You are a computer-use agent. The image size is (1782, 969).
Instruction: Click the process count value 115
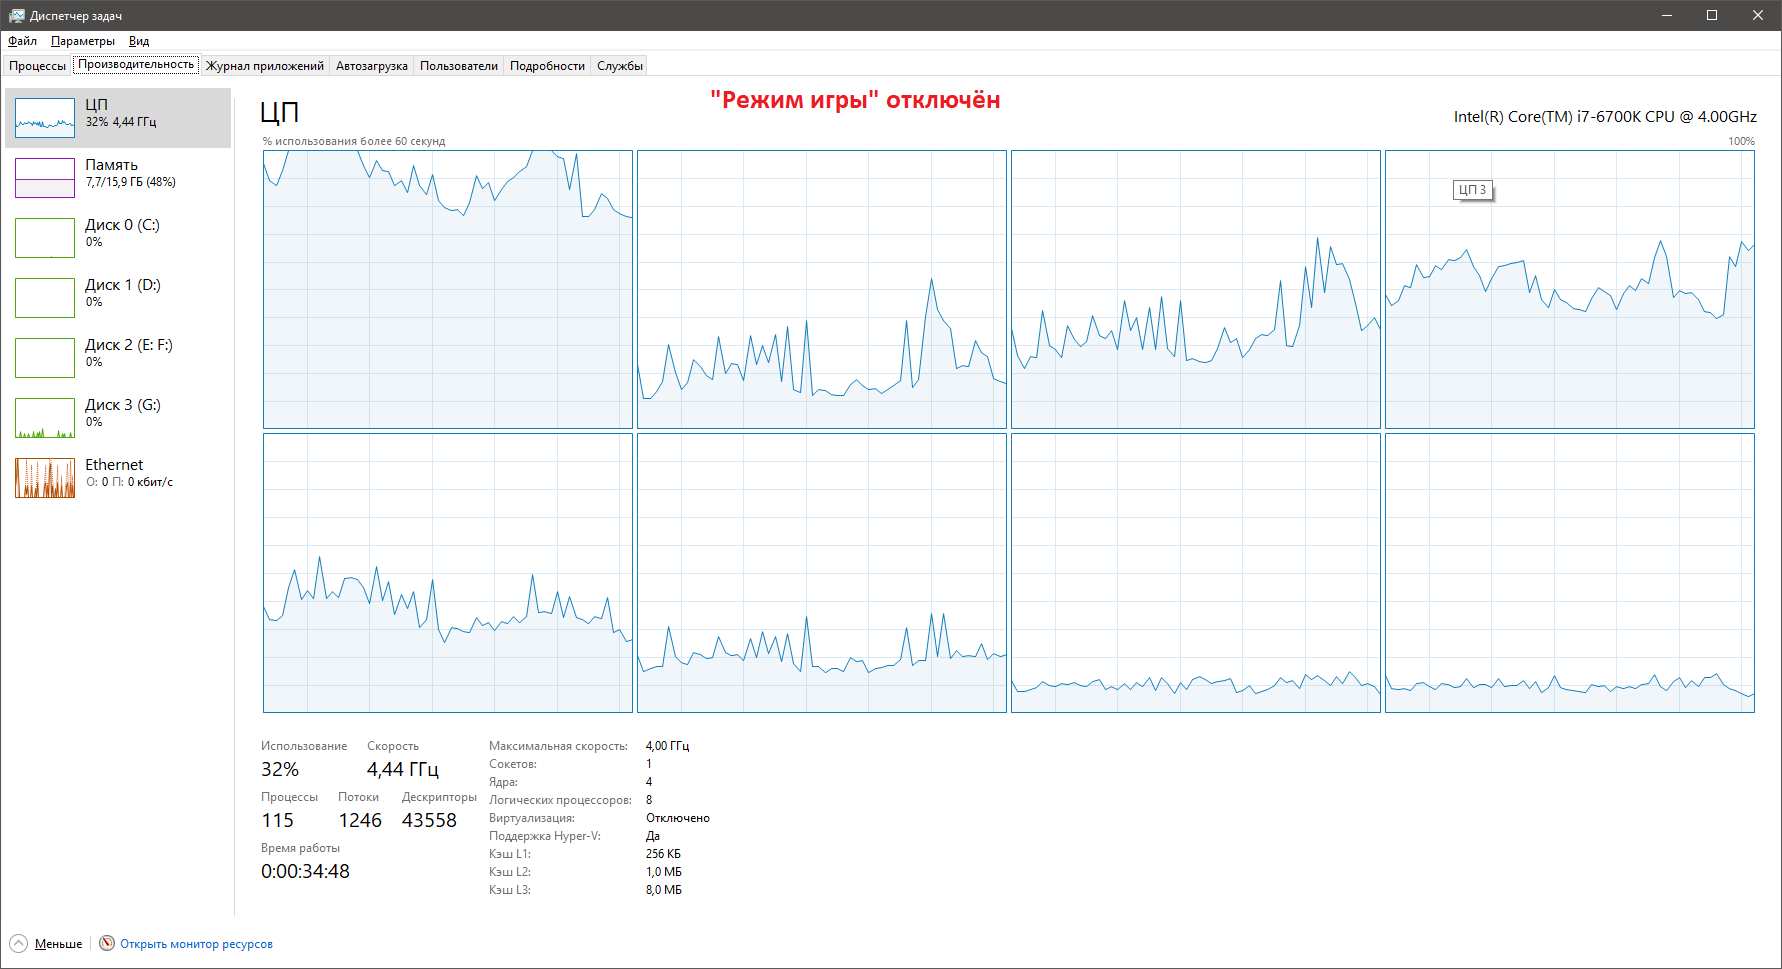tap(278, 820)
